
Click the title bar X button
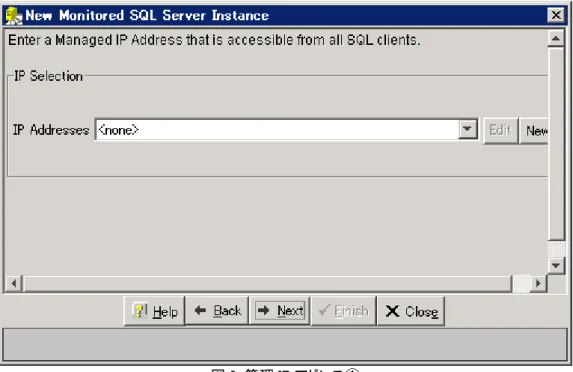click(556, 15)
